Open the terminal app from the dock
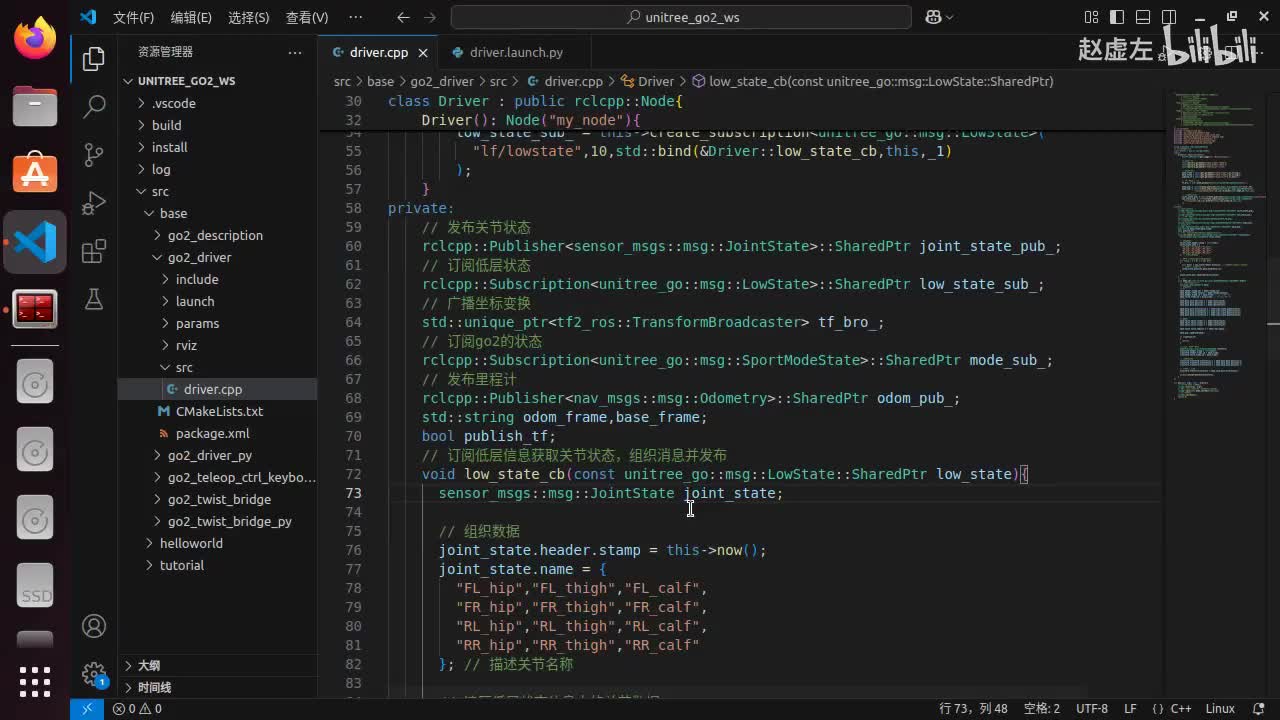1280x720 pixels. tap(35, 309)
